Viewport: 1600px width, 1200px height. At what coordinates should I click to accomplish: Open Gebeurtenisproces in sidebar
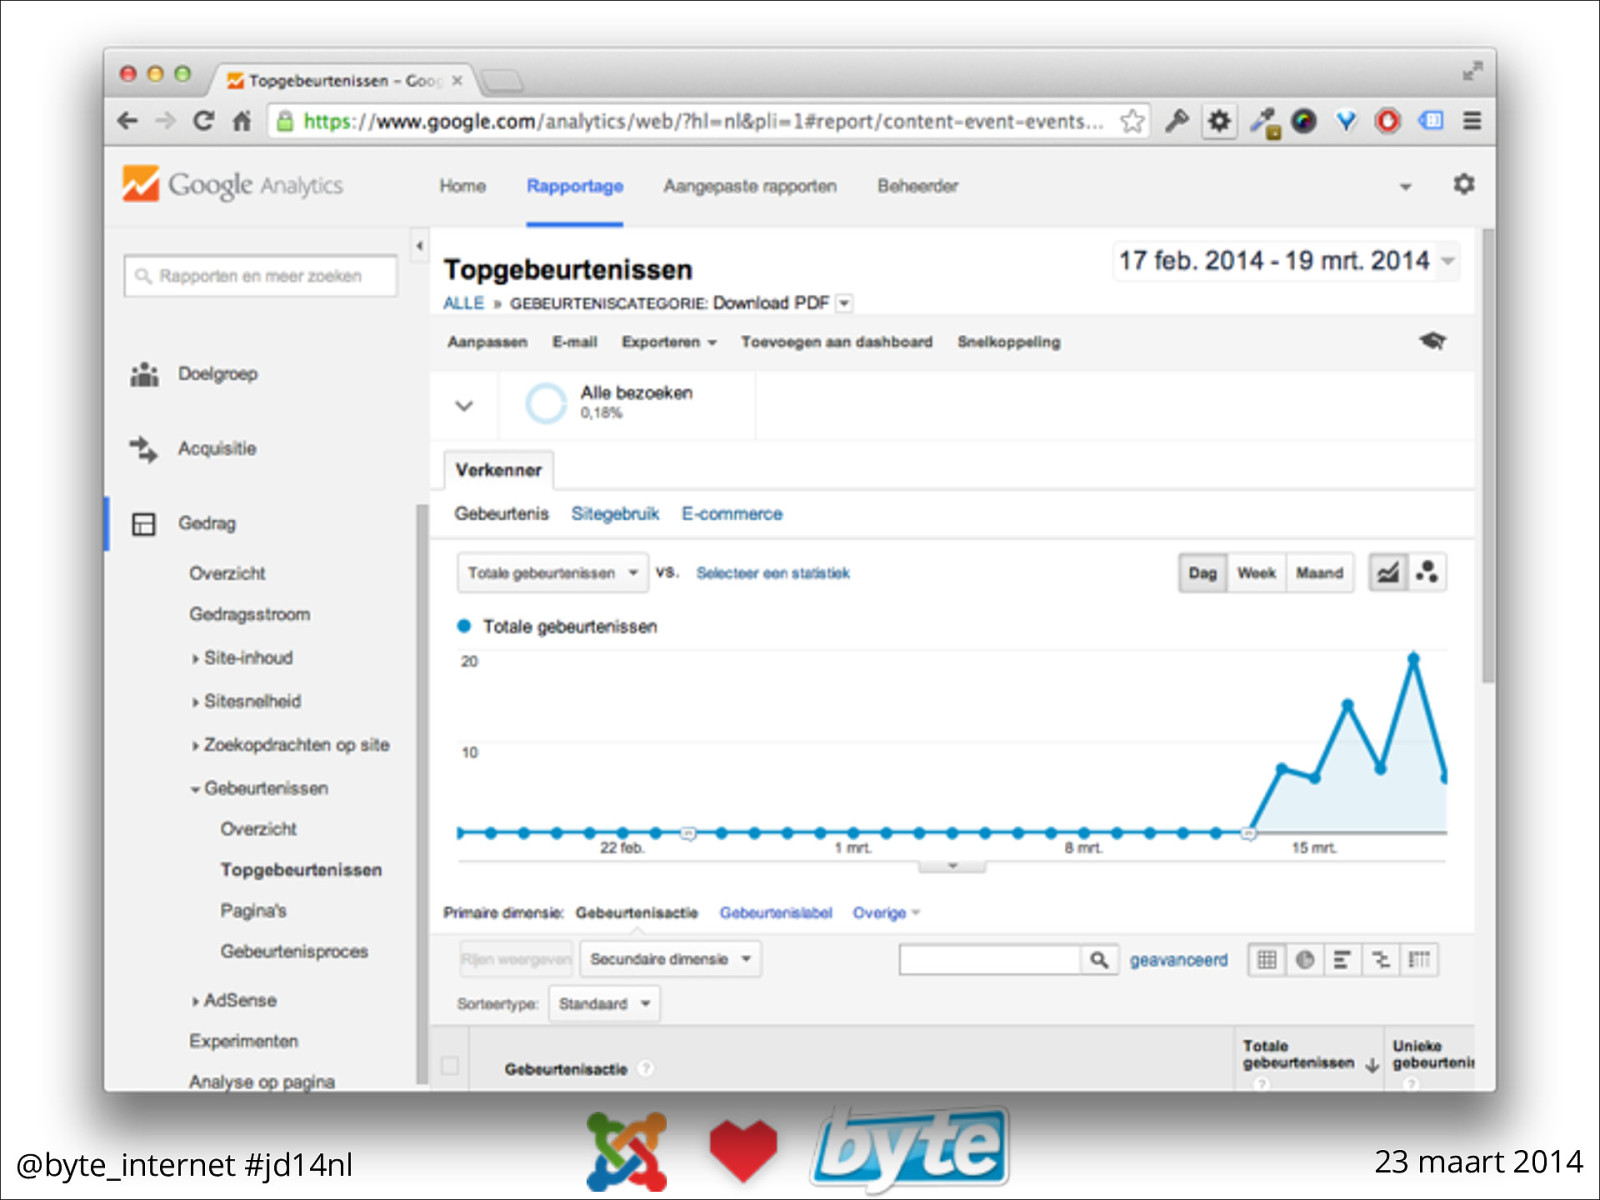tap(294, 951)
